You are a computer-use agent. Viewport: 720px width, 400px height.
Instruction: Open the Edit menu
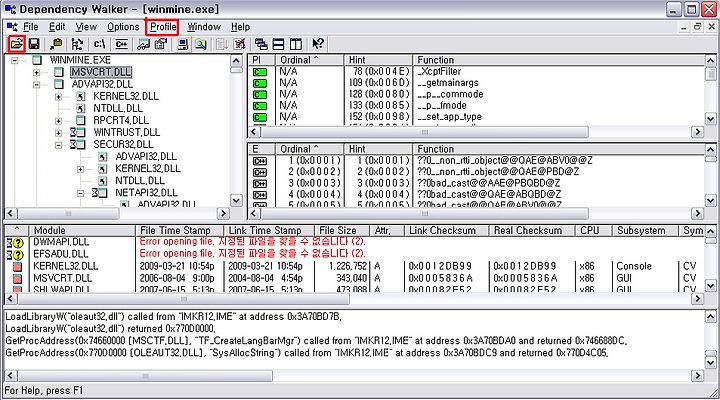coord(57,27)
